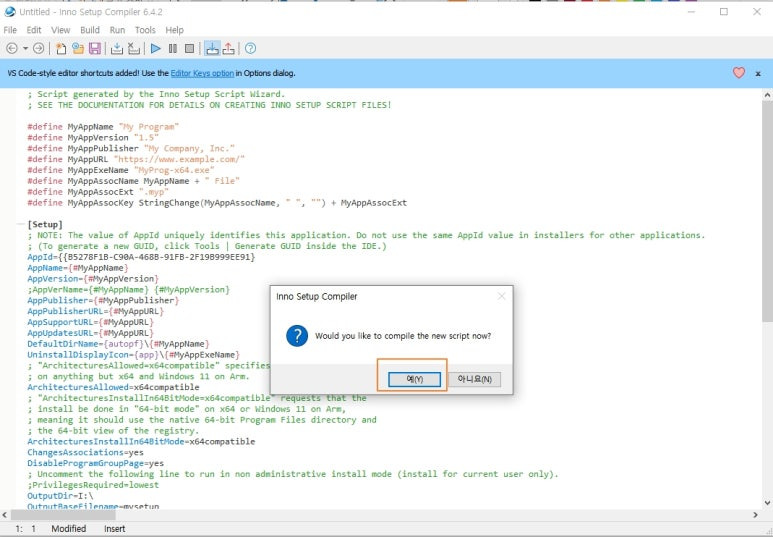
Task: Click the #define MyAppVersion "1.5" line
Action: (x=93, y=138)
